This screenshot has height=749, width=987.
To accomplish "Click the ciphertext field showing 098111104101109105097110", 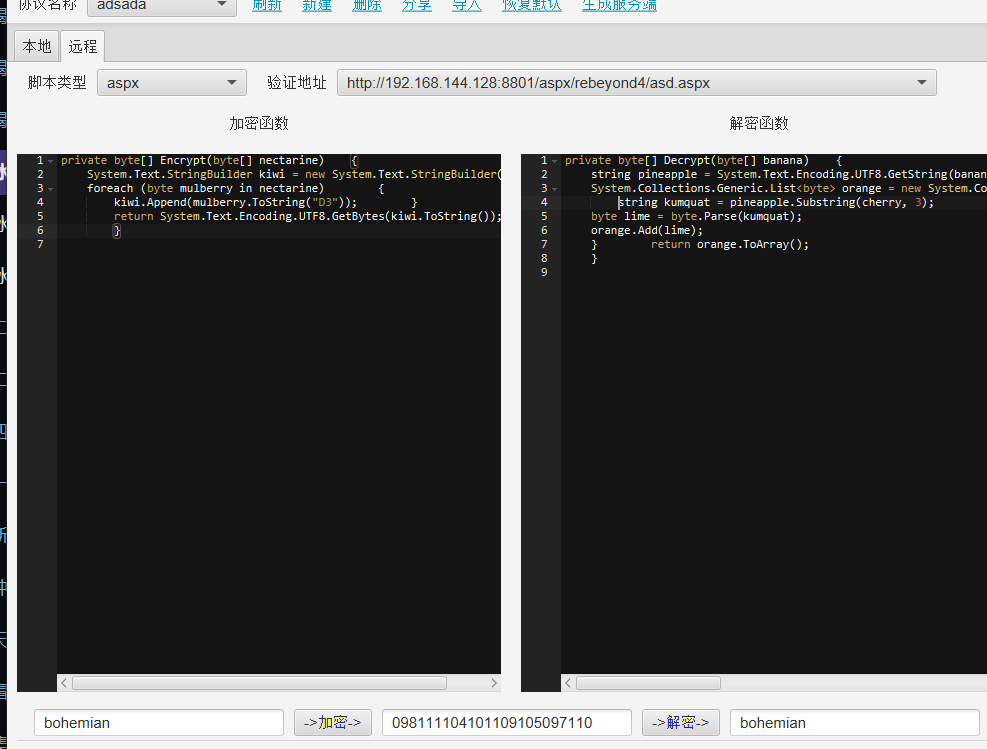I will coord(506,722).
